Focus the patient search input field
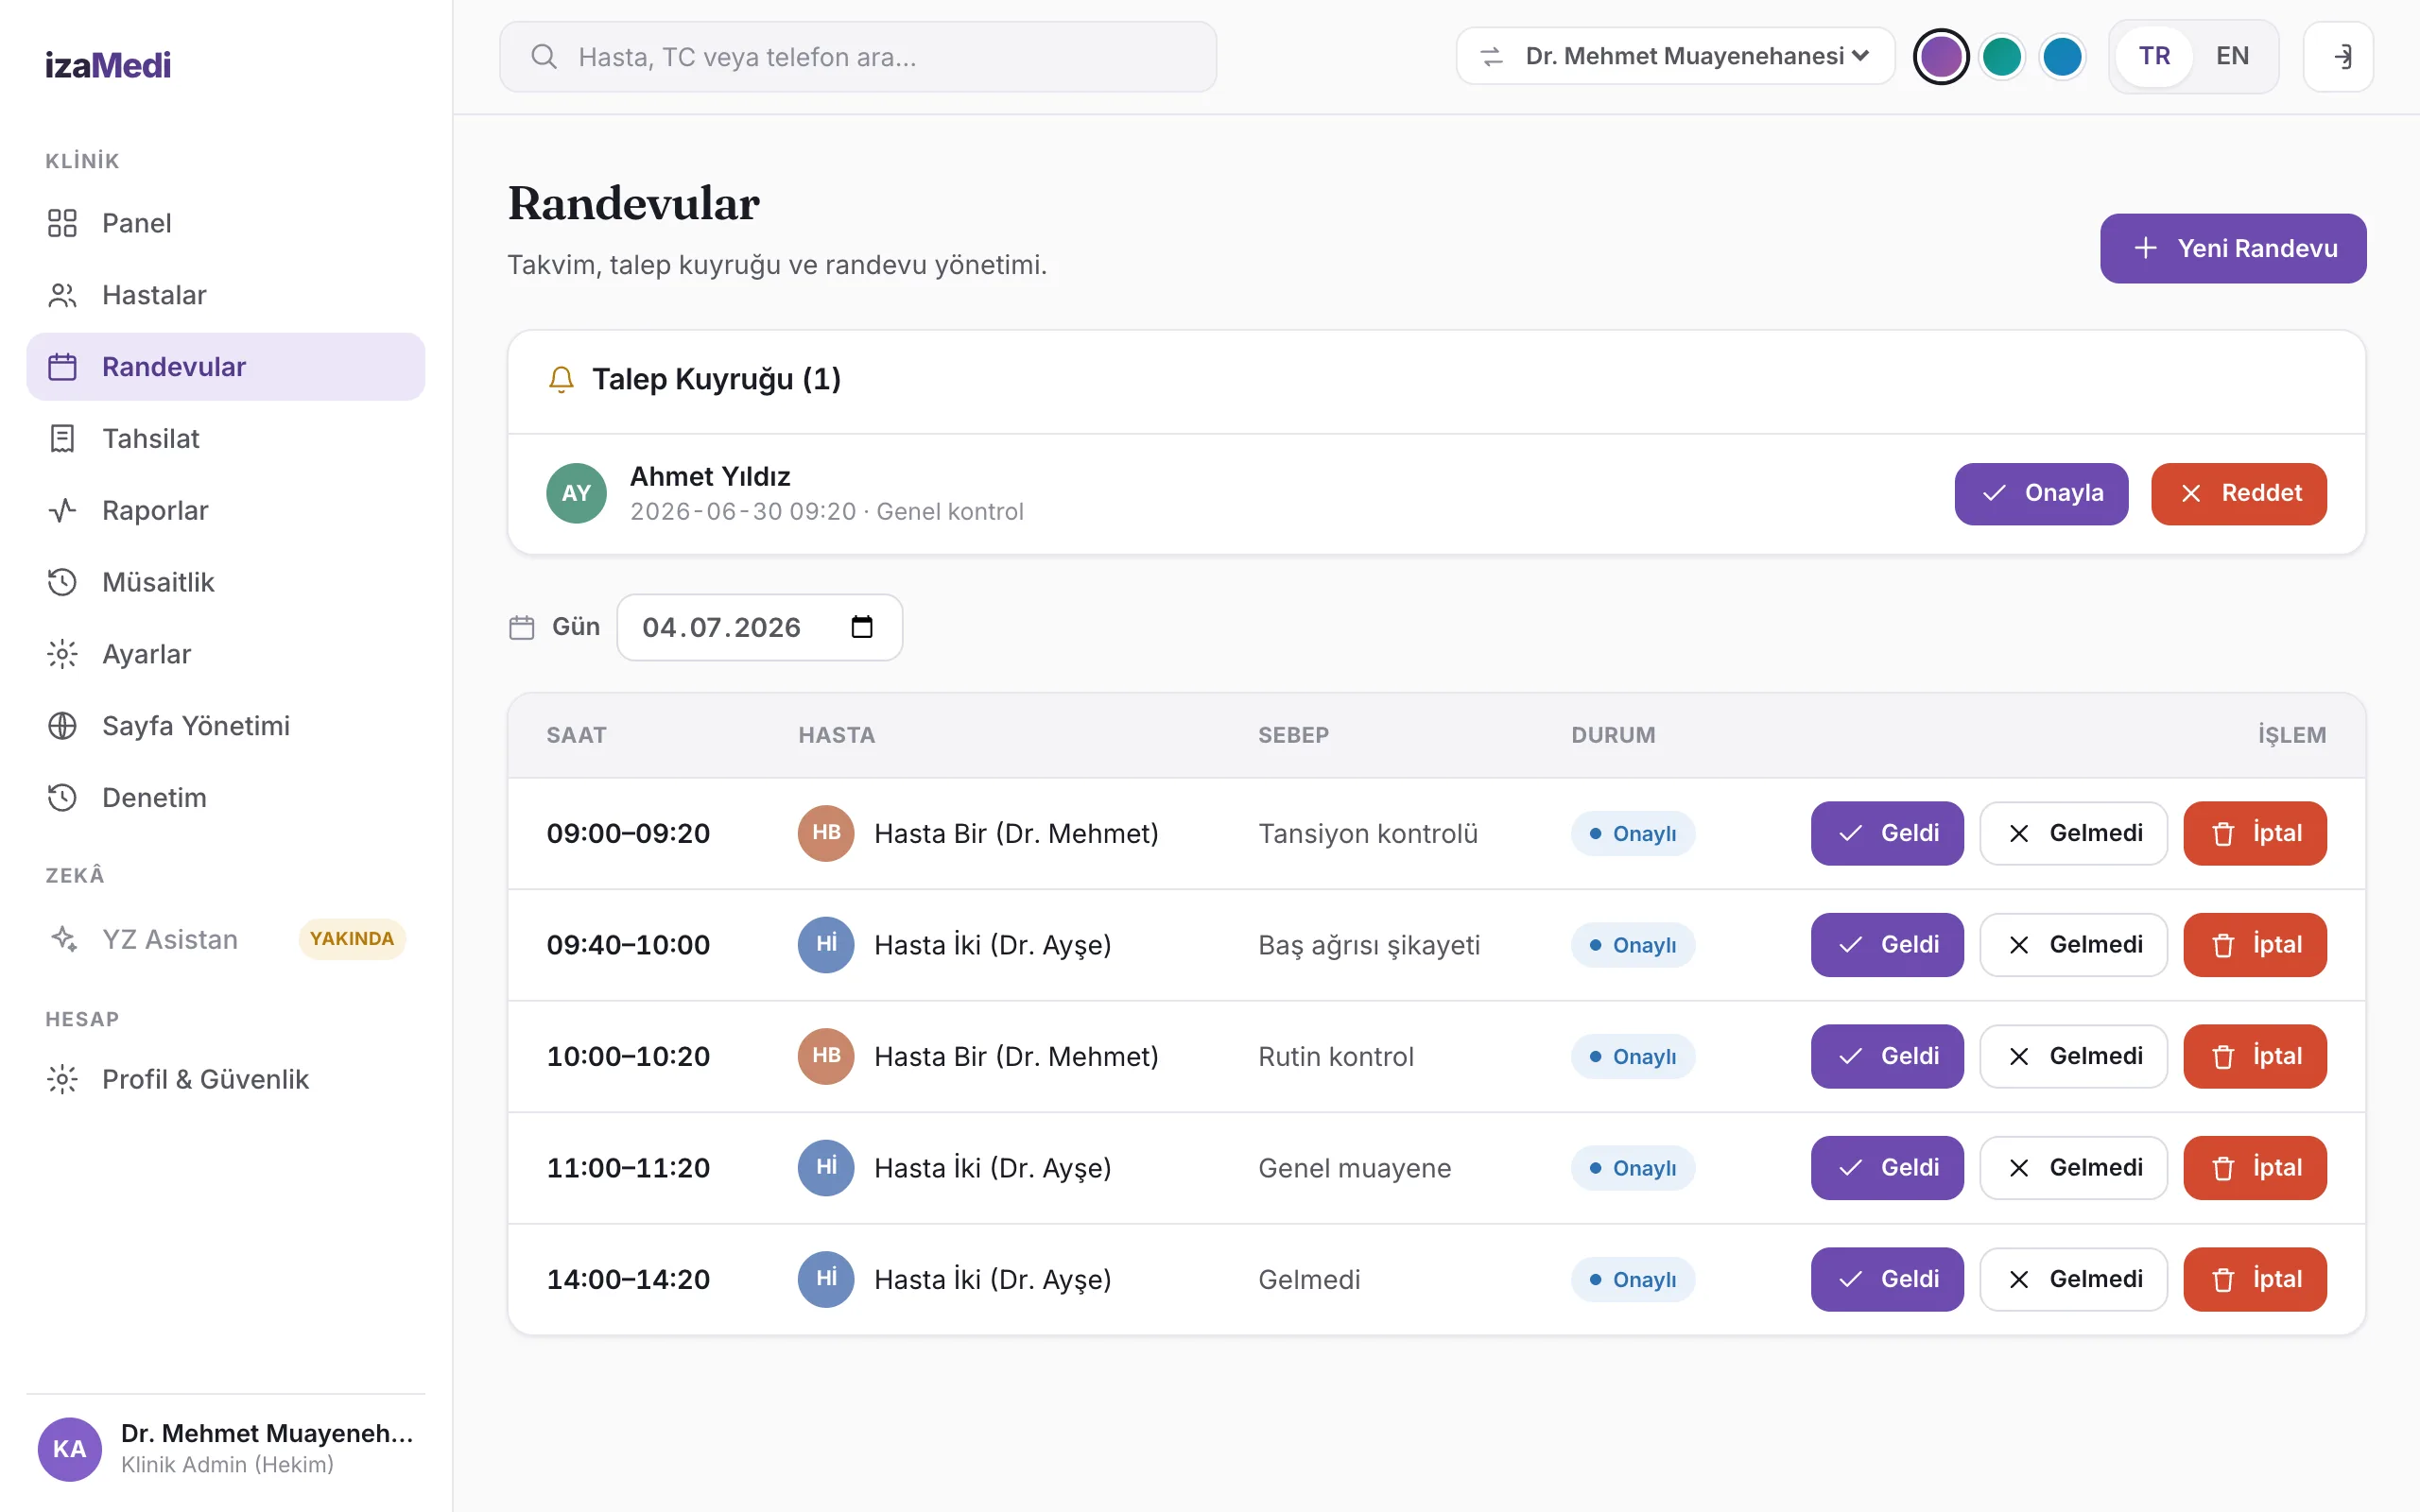Image resolution: width=2420 pixels, height=1512 pixels. (858, 57)
